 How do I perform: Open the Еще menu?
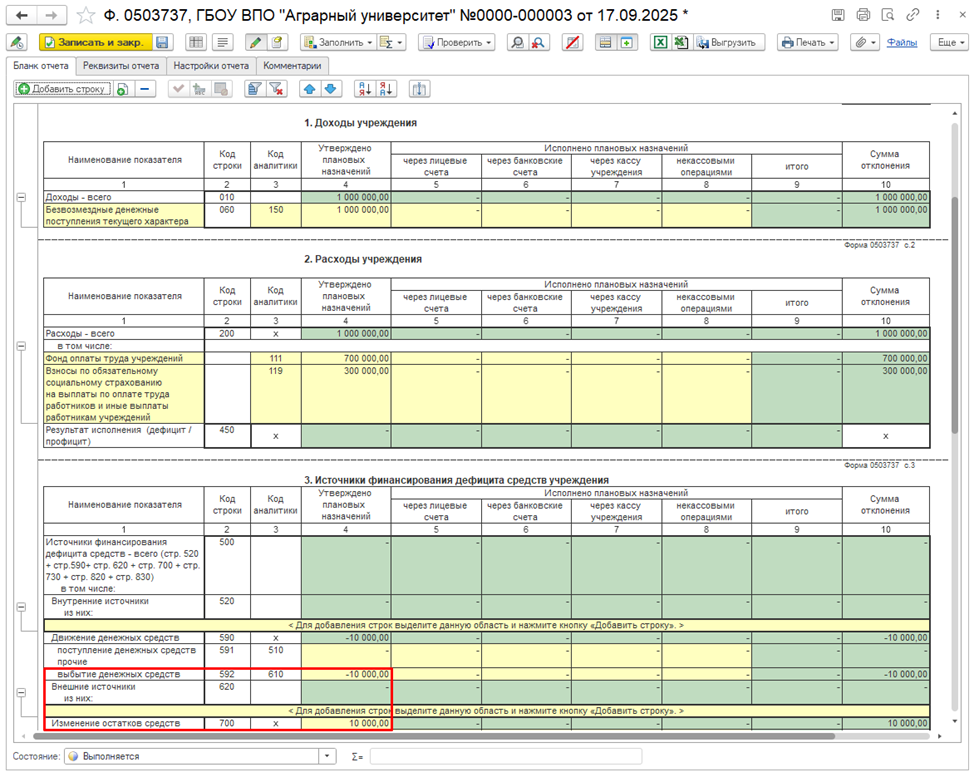[949, 42]
